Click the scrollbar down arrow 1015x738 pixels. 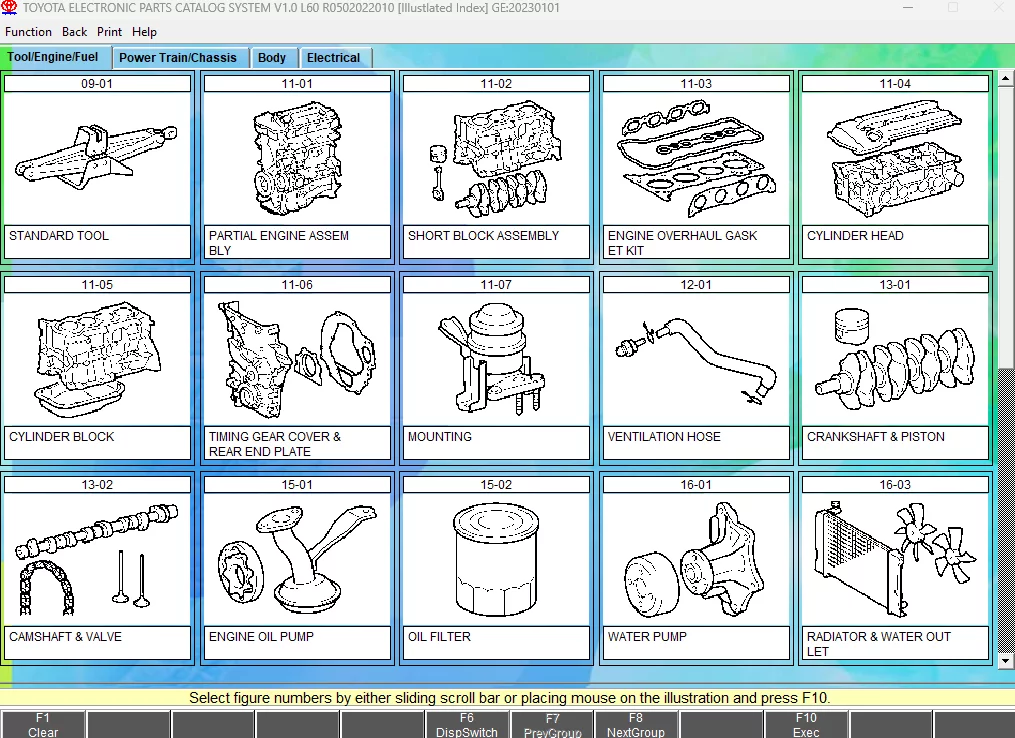tap(1006, 660)
